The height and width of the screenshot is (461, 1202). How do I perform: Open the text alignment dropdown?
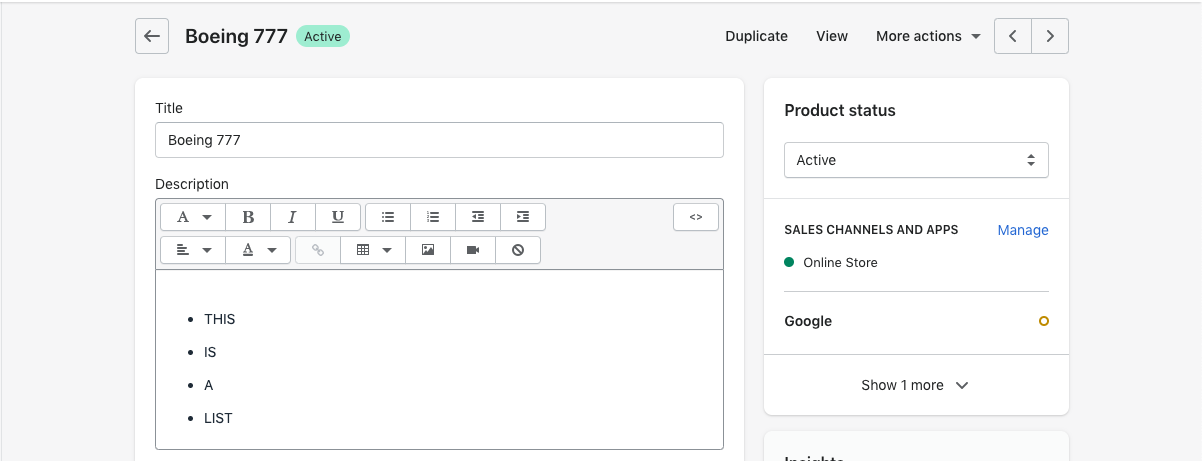tap(193, 250)
